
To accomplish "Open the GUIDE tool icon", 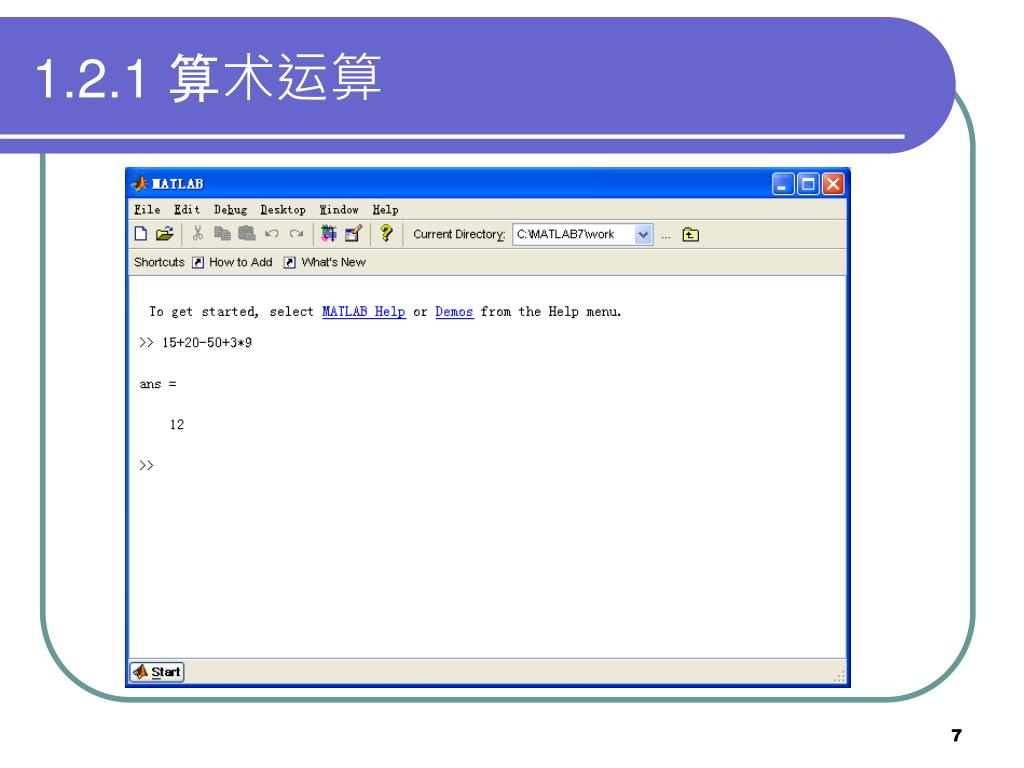I will (353, 233).
